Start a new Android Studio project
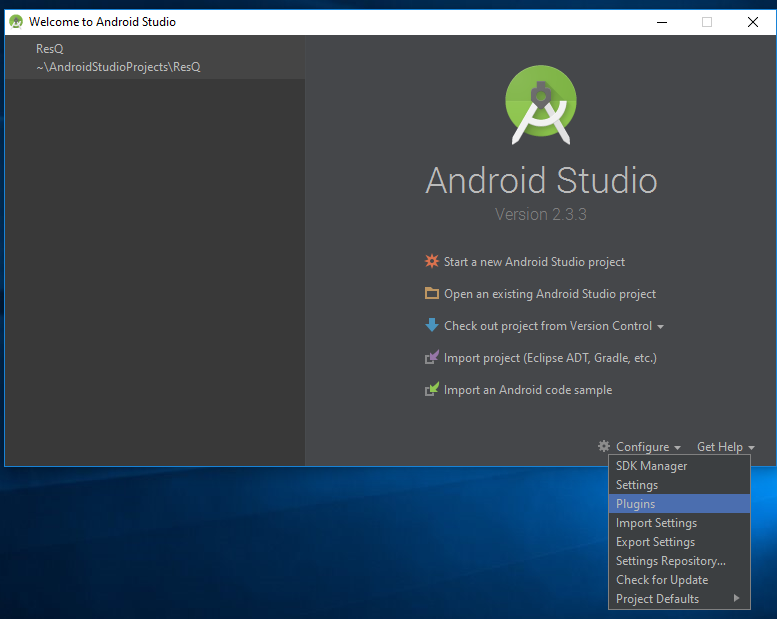 pyautogui.click(x=534, y=262)
